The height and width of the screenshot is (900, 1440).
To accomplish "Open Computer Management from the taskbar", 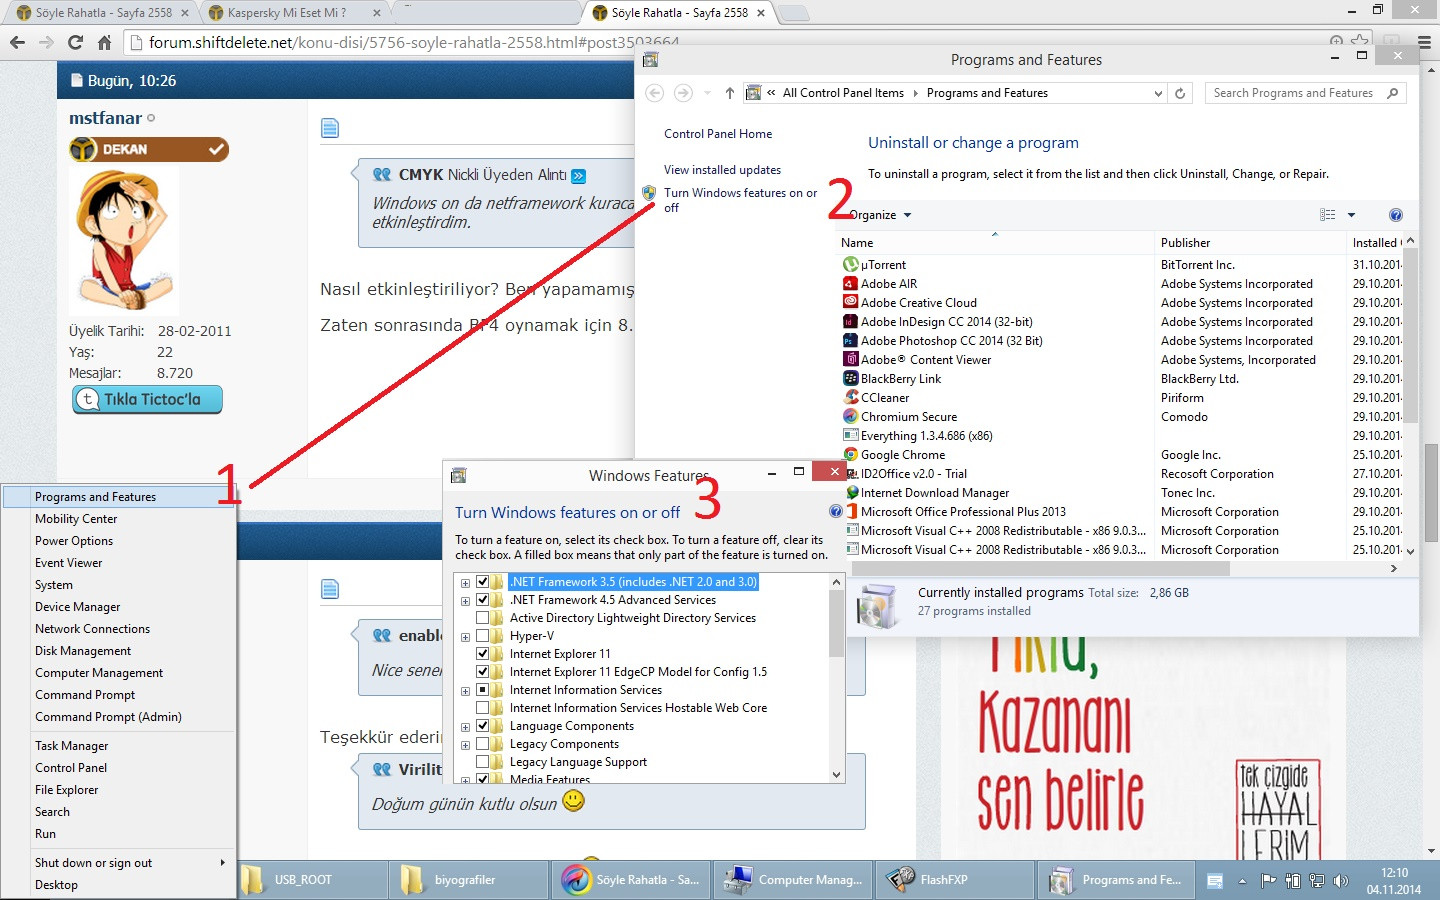I will point(792,880).
